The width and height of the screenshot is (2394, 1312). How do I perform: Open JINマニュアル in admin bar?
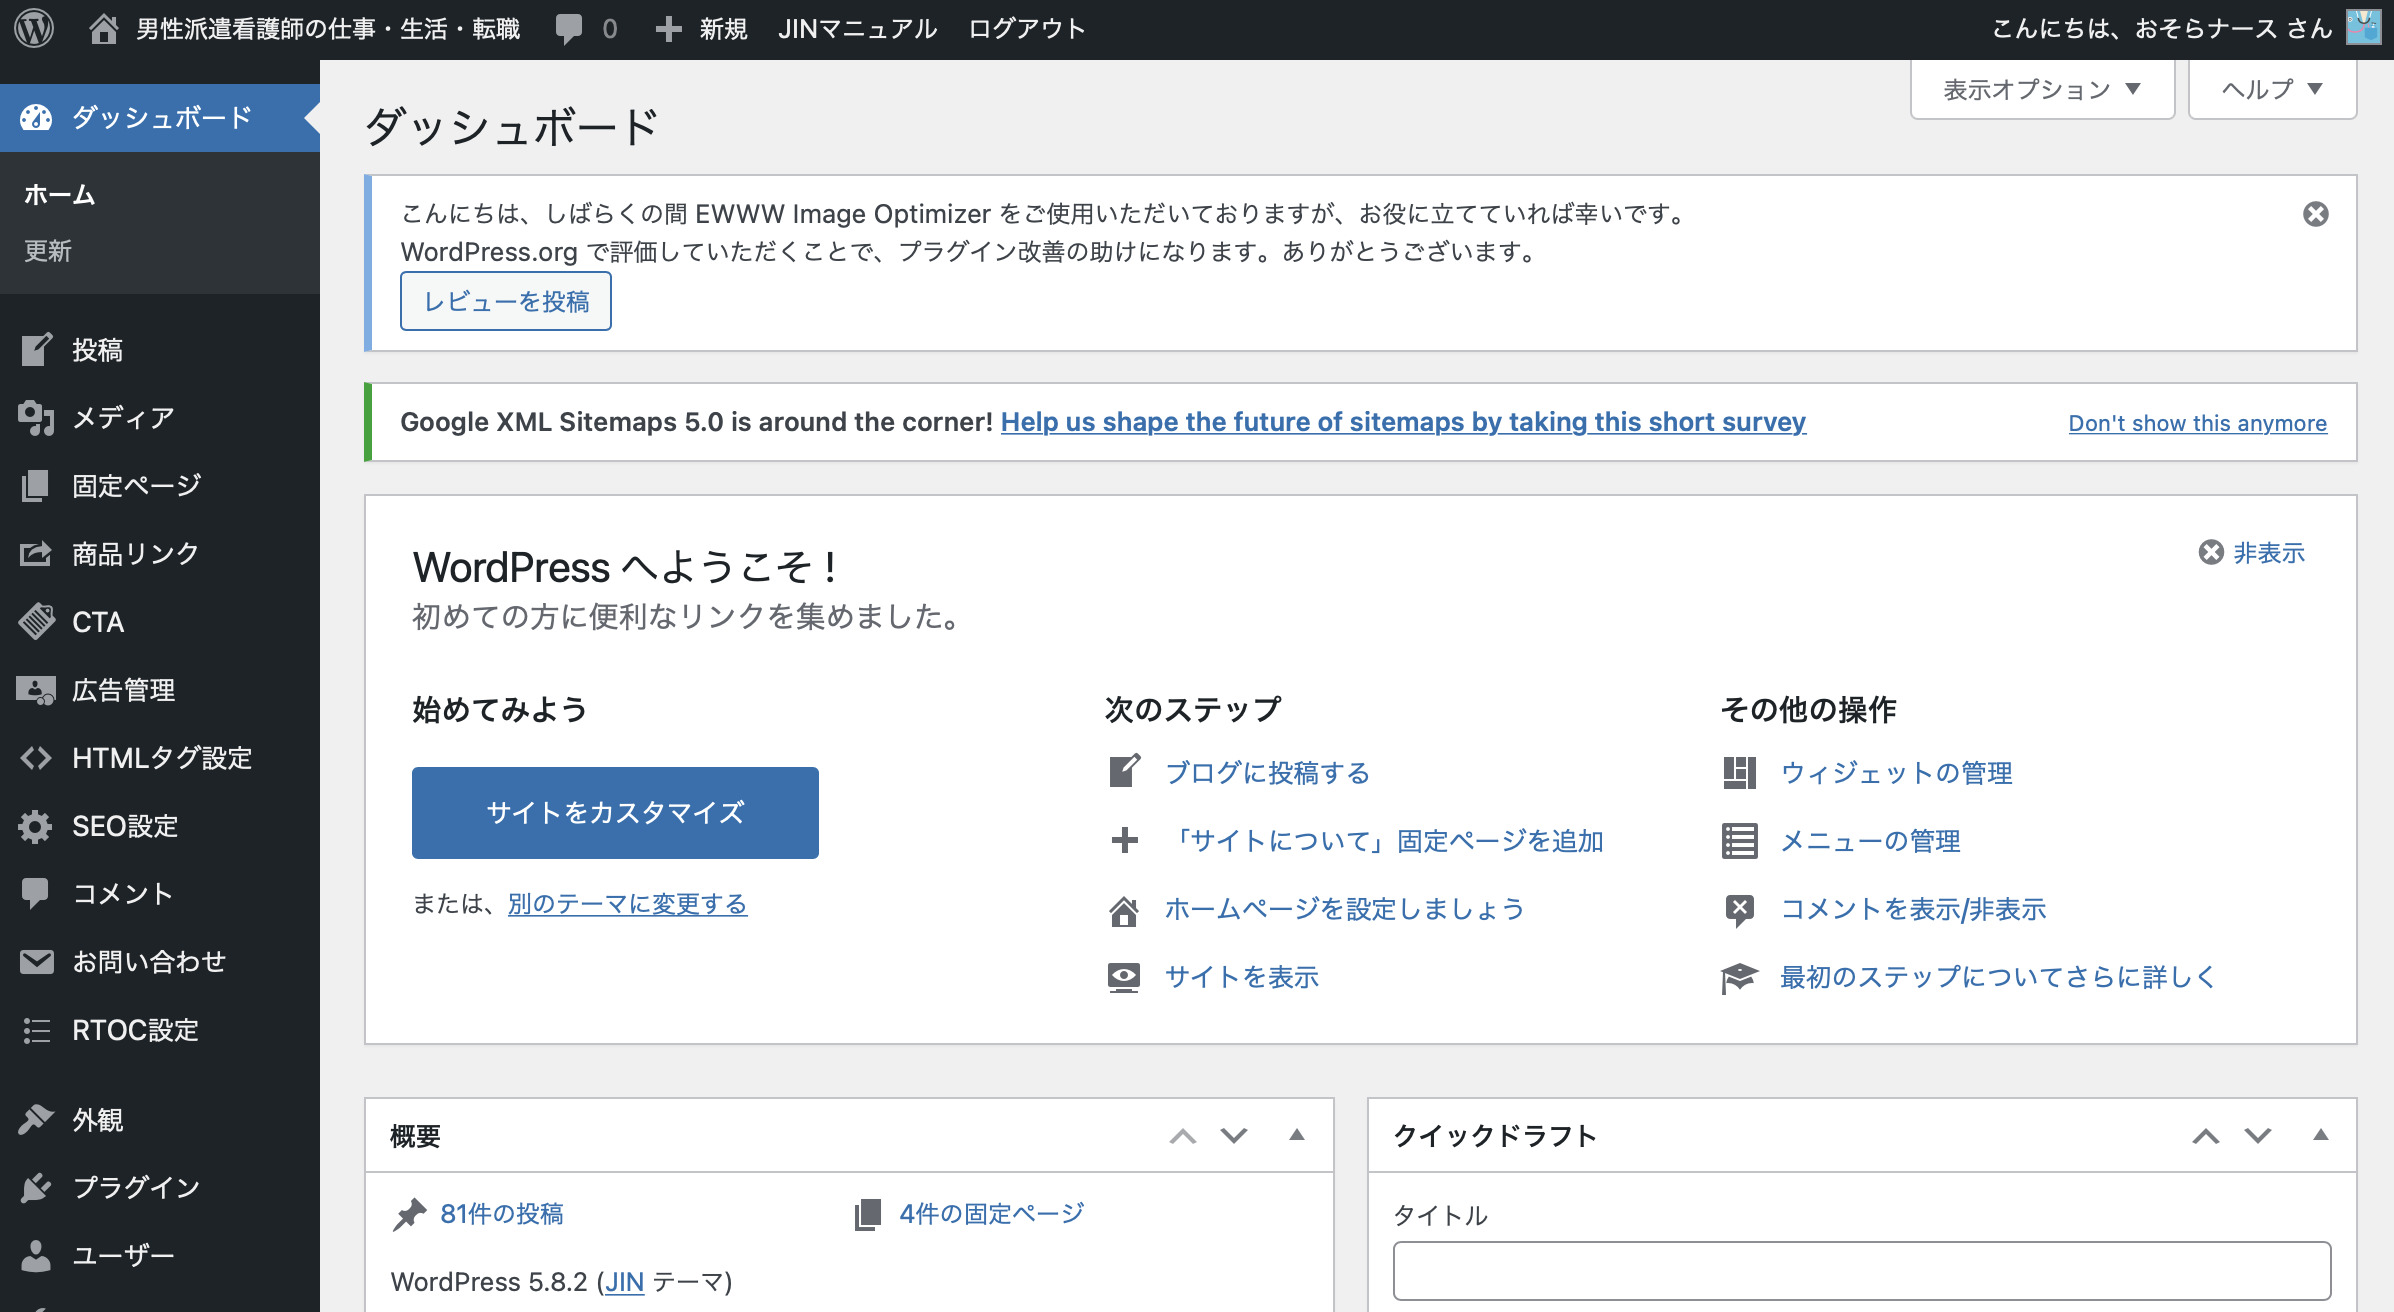[857, 29]
